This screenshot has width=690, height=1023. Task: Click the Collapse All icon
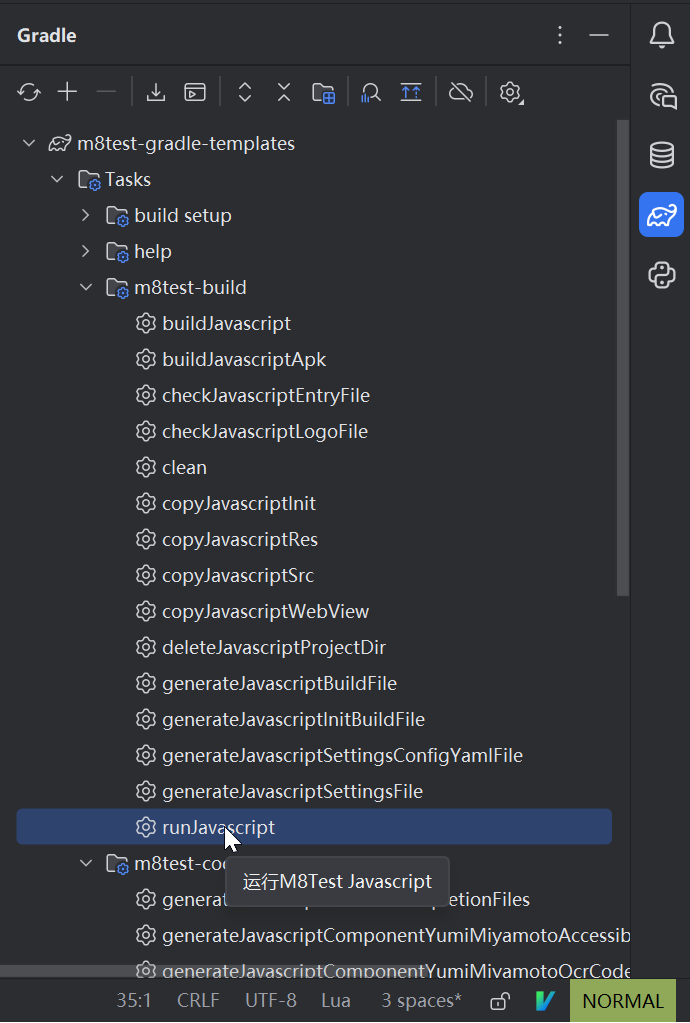click(284, 92)
